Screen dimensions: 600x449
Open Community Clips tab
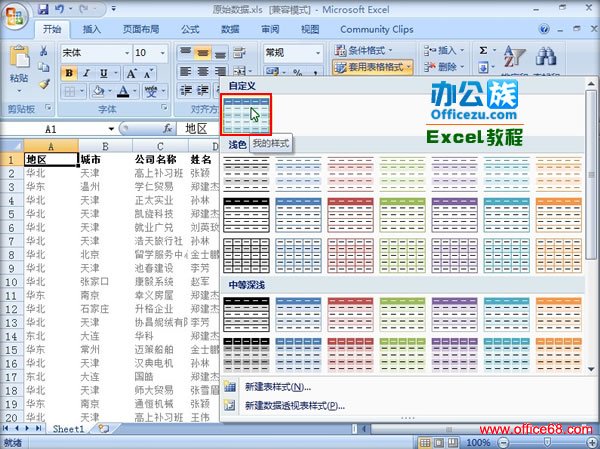tap(377, 29)
